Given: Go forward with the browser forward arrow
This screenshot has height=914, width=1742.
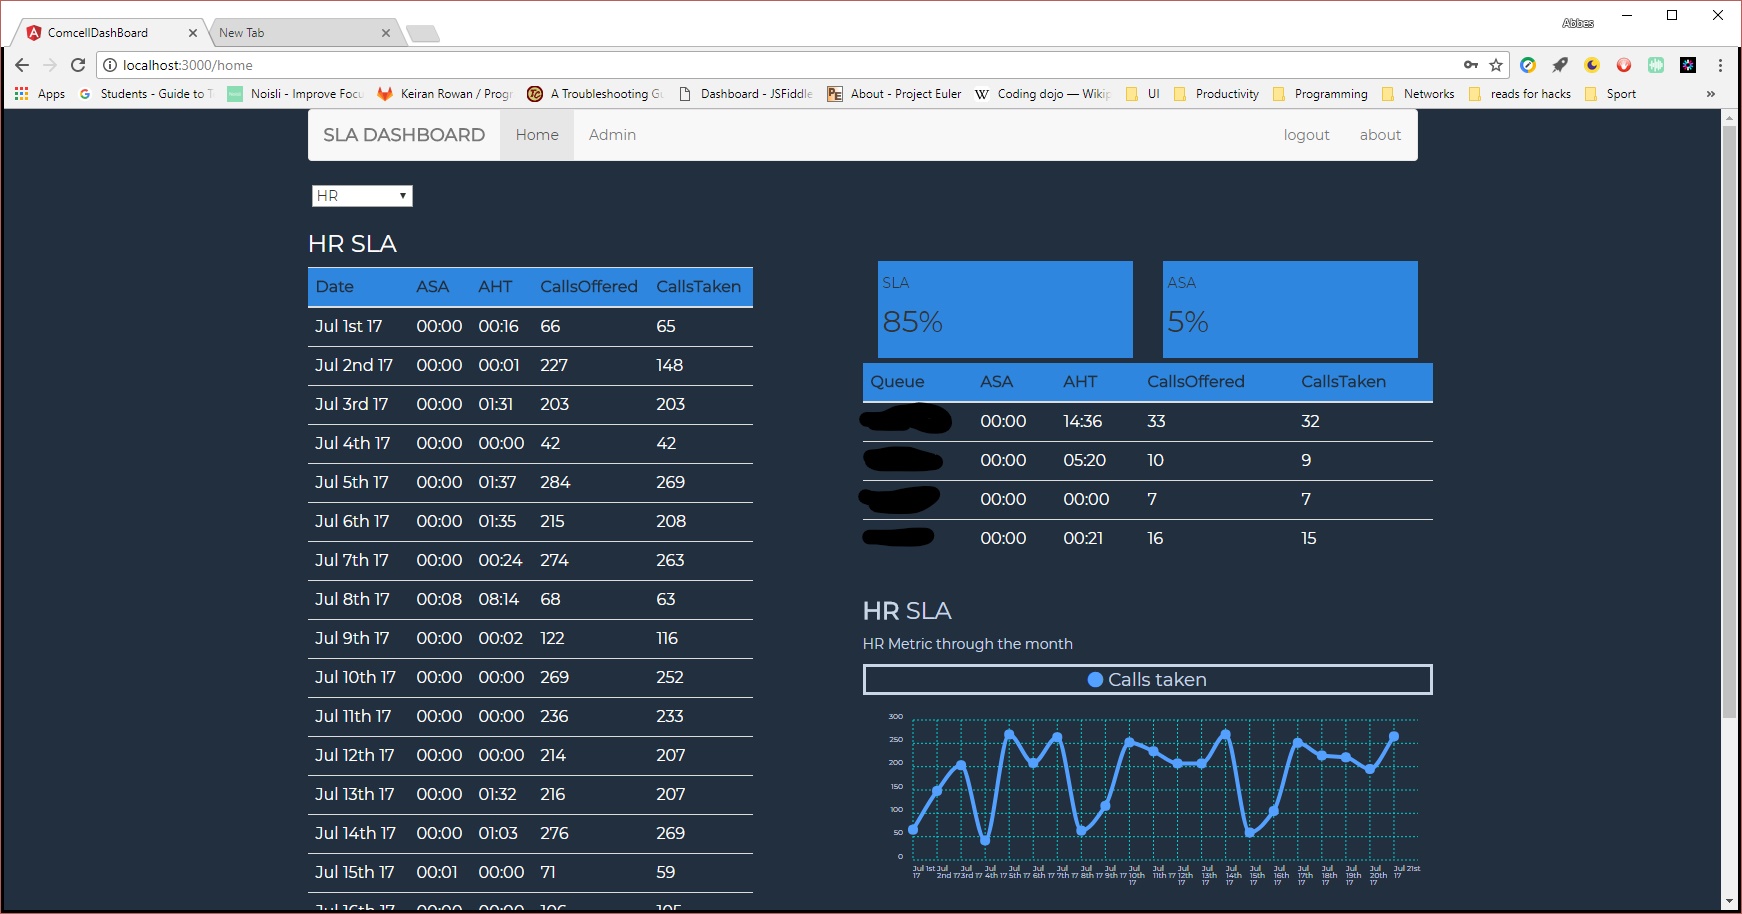Looking at the screenshot, I should coord(50,65).
